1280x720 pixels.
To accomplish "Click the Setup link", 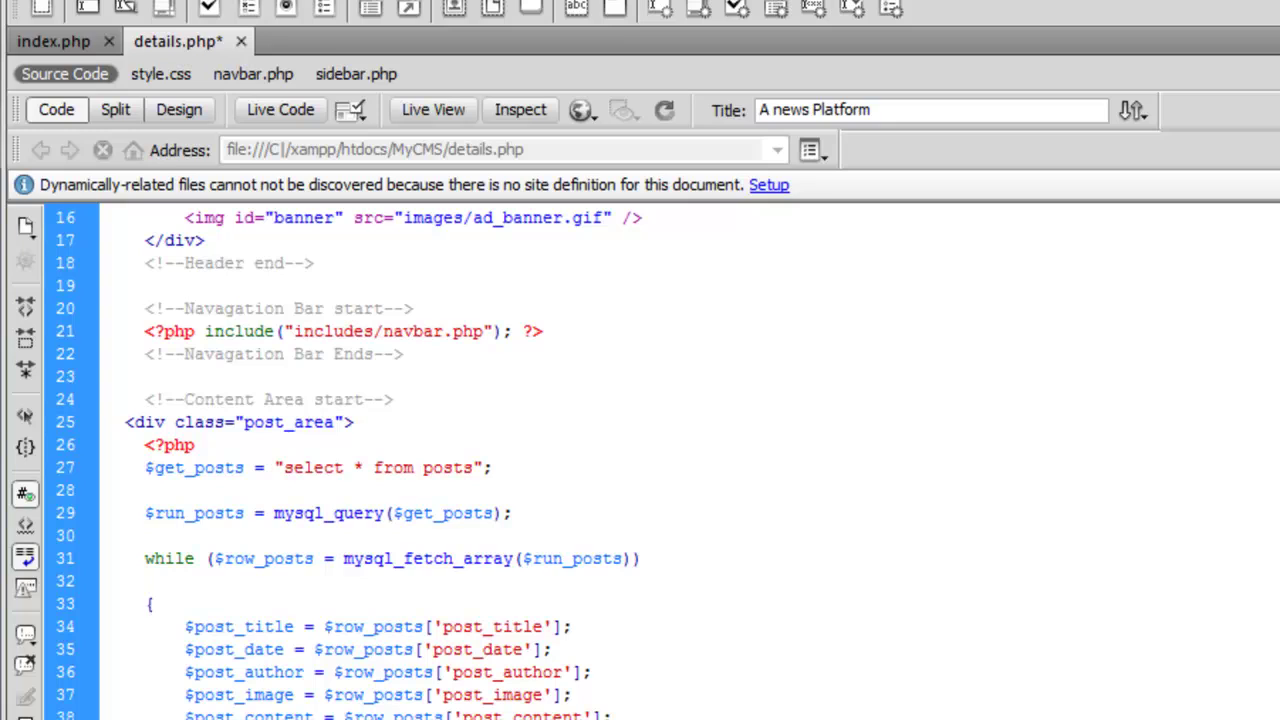I will [769, 185].
